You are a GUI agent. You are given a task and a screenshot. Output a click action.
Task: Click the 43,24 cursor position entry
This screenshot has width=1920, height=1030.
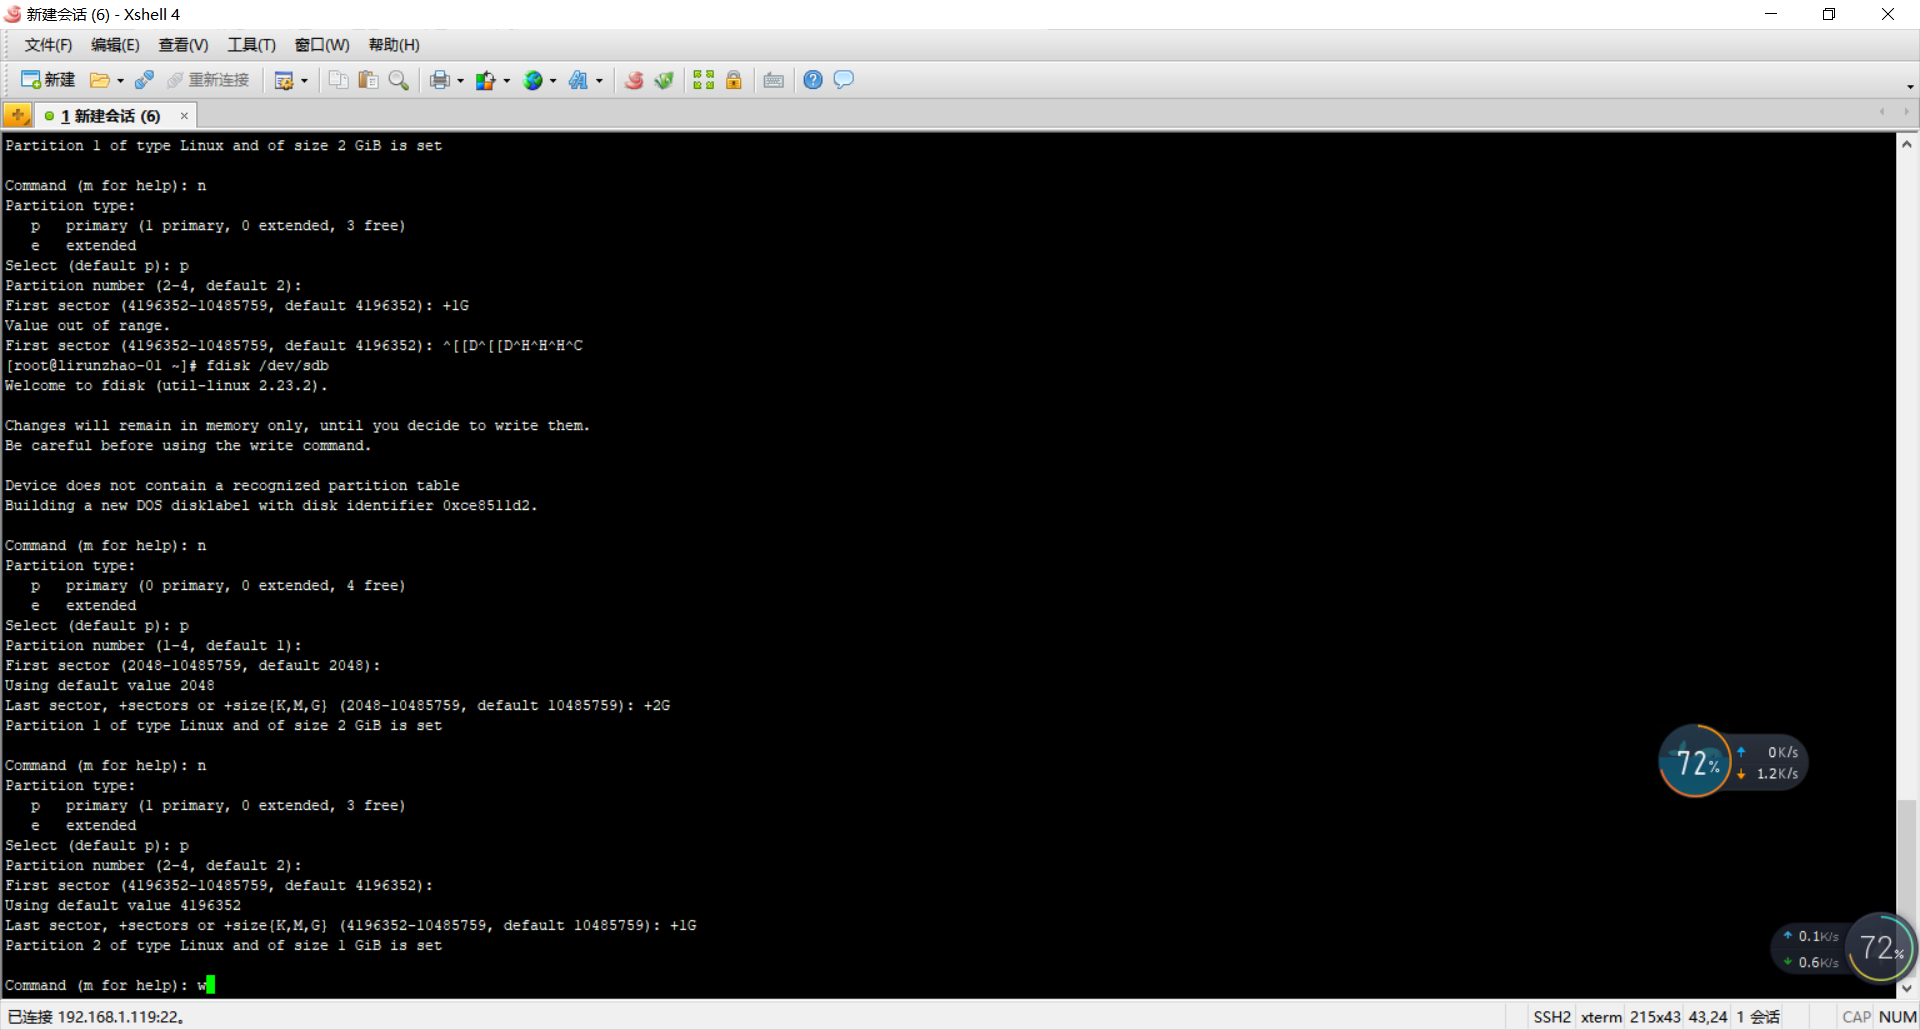pos(1708,1017)
